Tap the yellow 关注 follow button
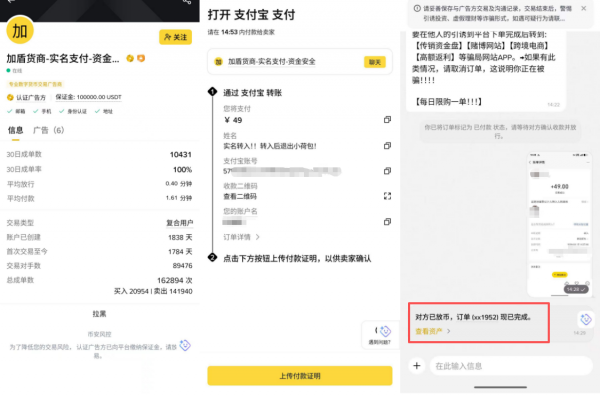The image size is (600, 396). (175, 37)
